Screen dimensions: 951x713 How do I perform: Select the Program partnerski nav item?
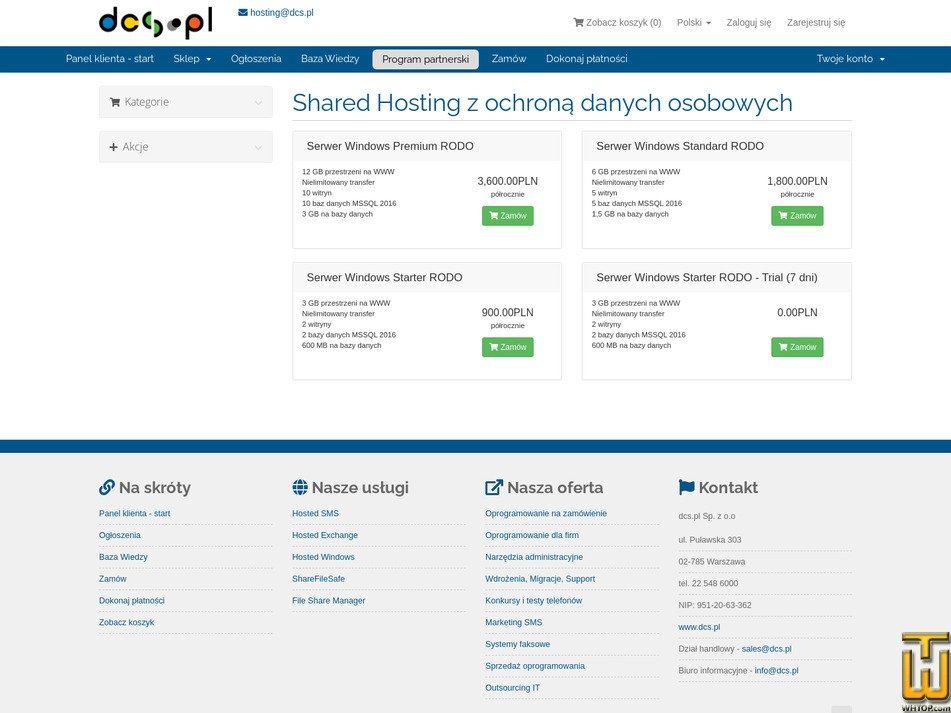click(425, 59)
